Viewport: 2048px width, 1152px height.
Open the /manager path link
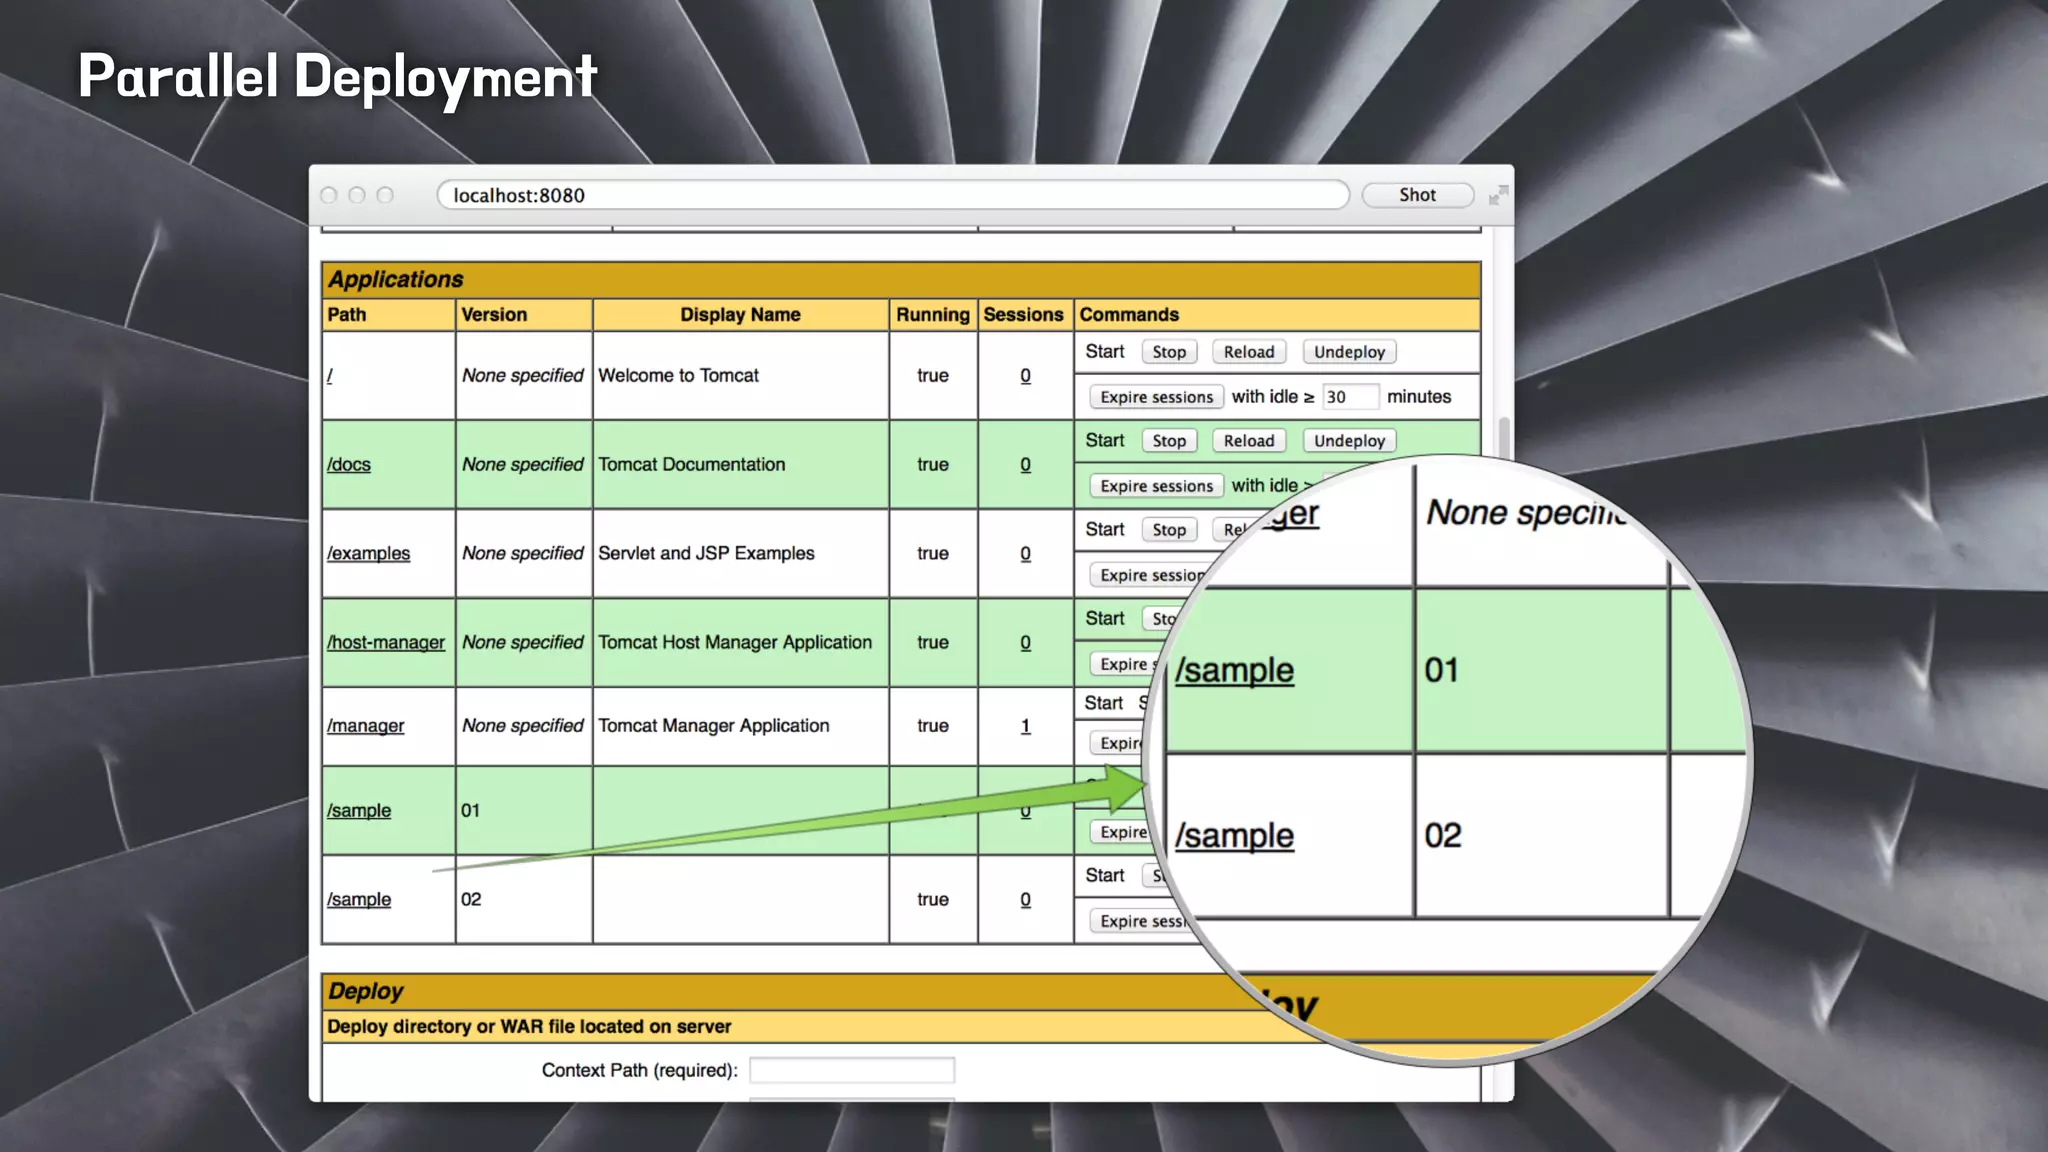(365, 725)
